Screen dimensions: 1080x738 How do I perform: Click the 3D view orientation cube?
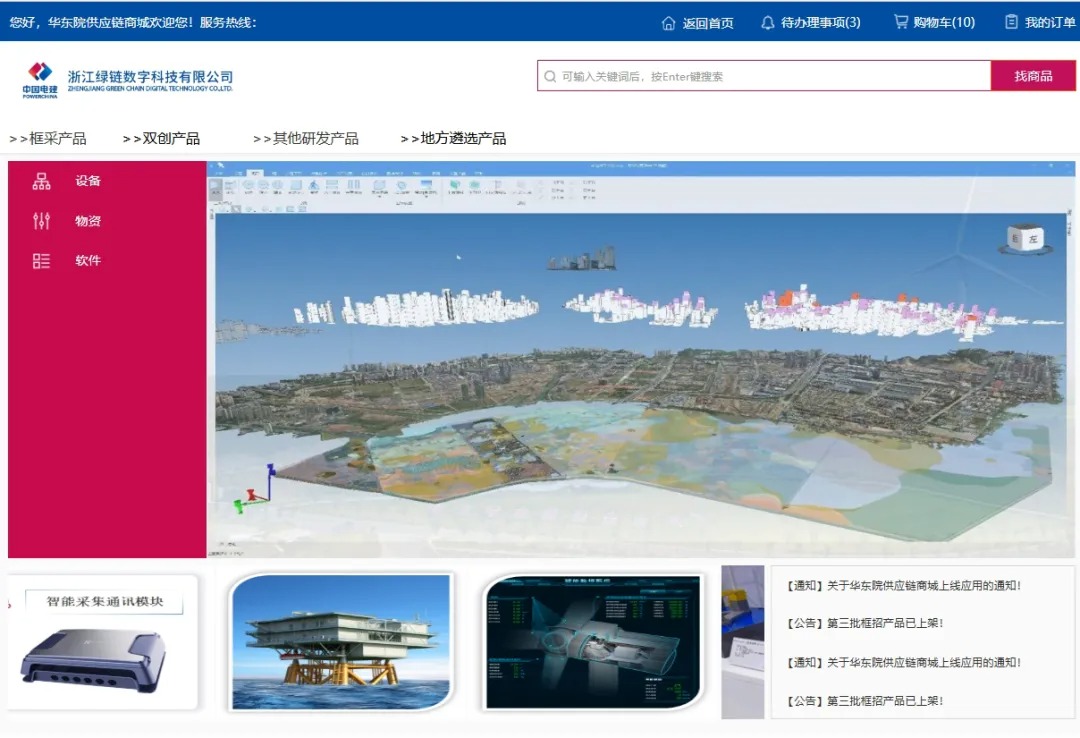(x=1024, y=238)
